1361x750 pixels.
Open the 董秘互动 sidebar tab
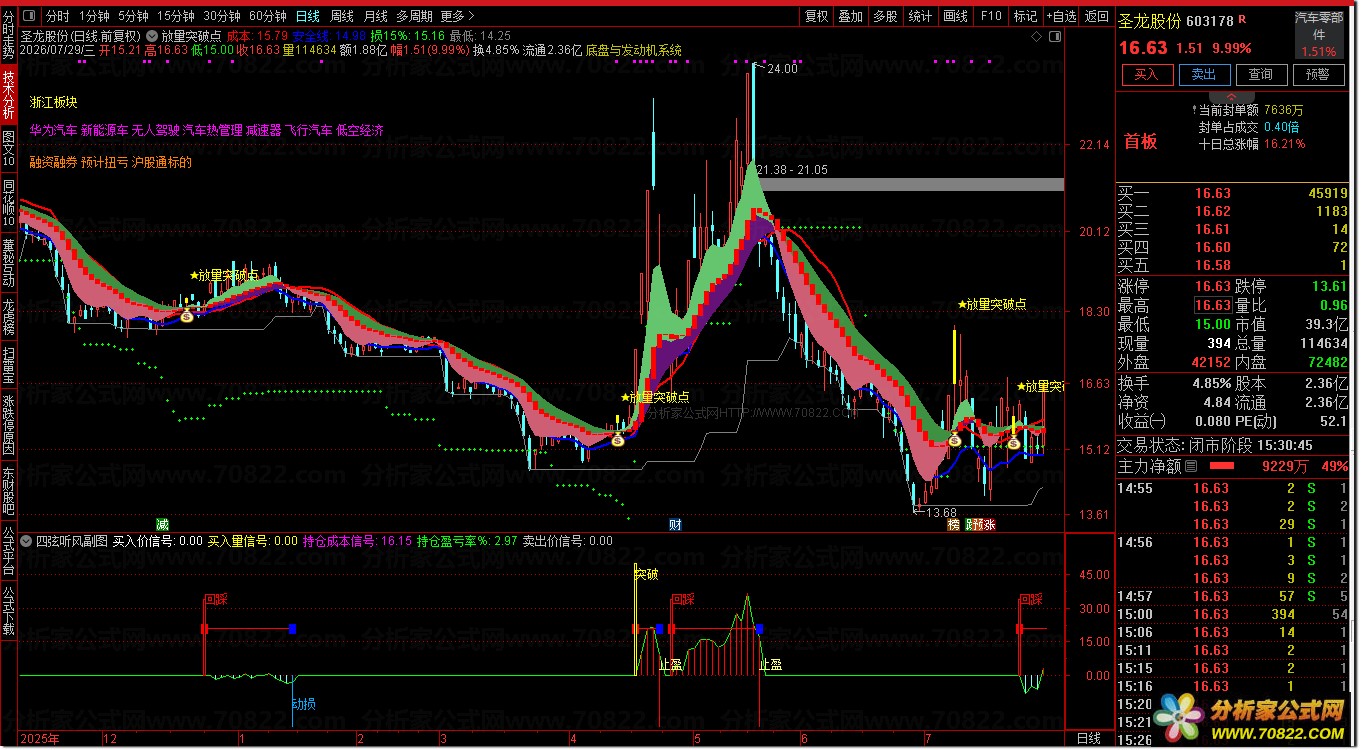coord(8,262)
